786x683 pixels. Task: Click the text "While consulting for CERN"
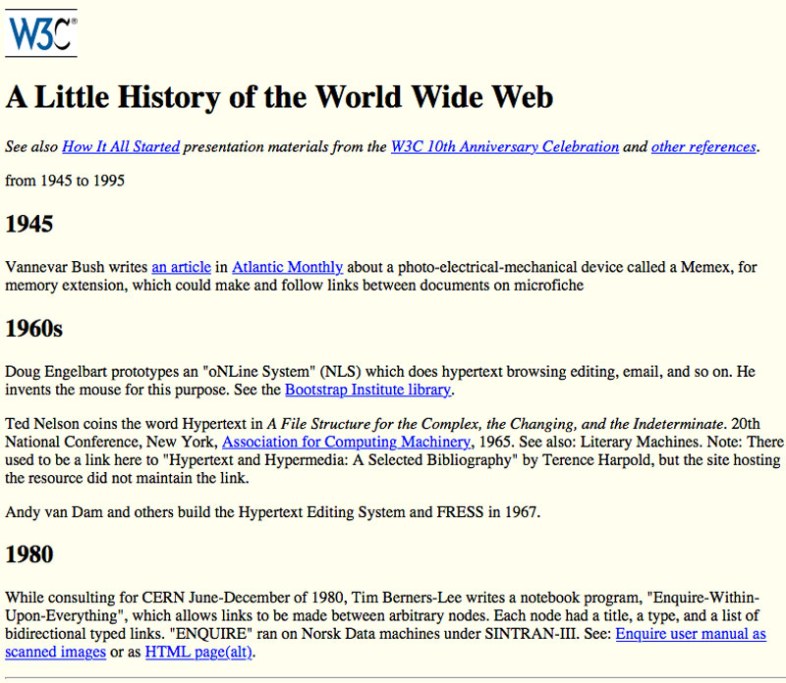coord(95,598)
